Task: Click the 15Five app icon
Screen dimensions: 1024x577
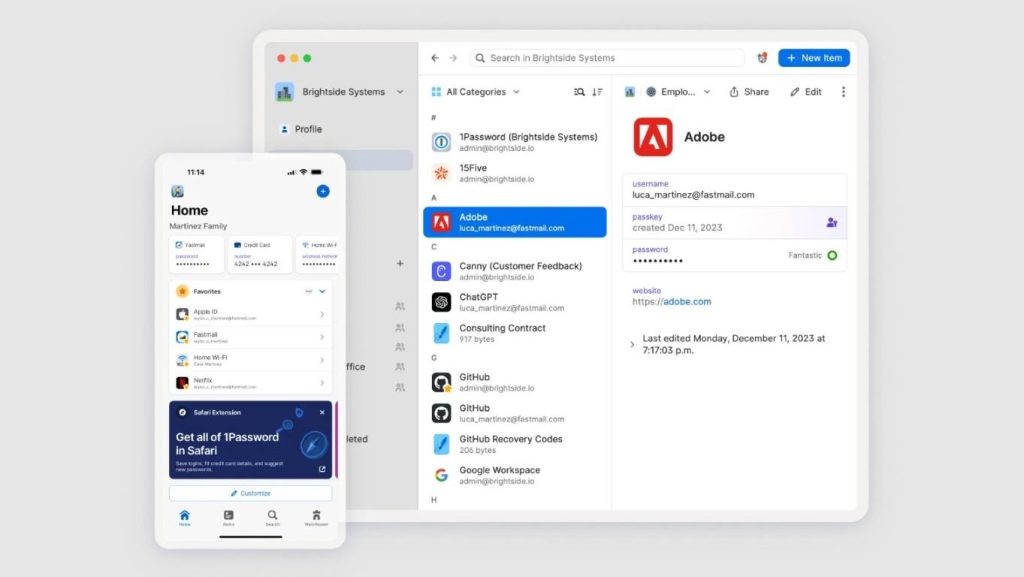Action: pos(441,173)
